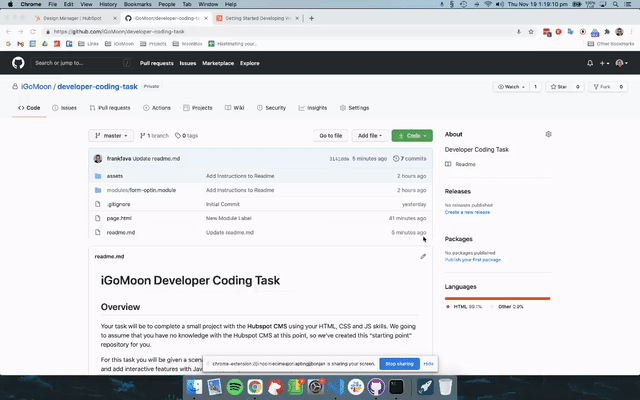The width and height of the screenshot is (640, 400).
Task: Open the Chrome extensions puzzle icon
Action: 607,31
